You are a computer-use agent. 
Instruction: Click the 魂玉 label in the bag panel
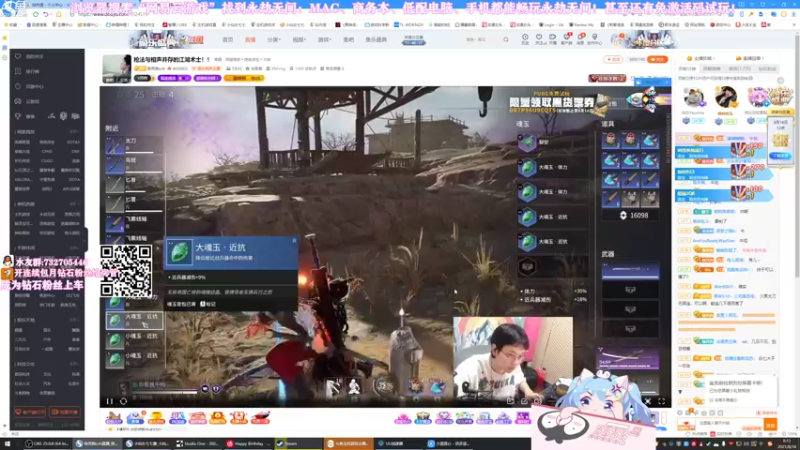[x=523, y=124]
